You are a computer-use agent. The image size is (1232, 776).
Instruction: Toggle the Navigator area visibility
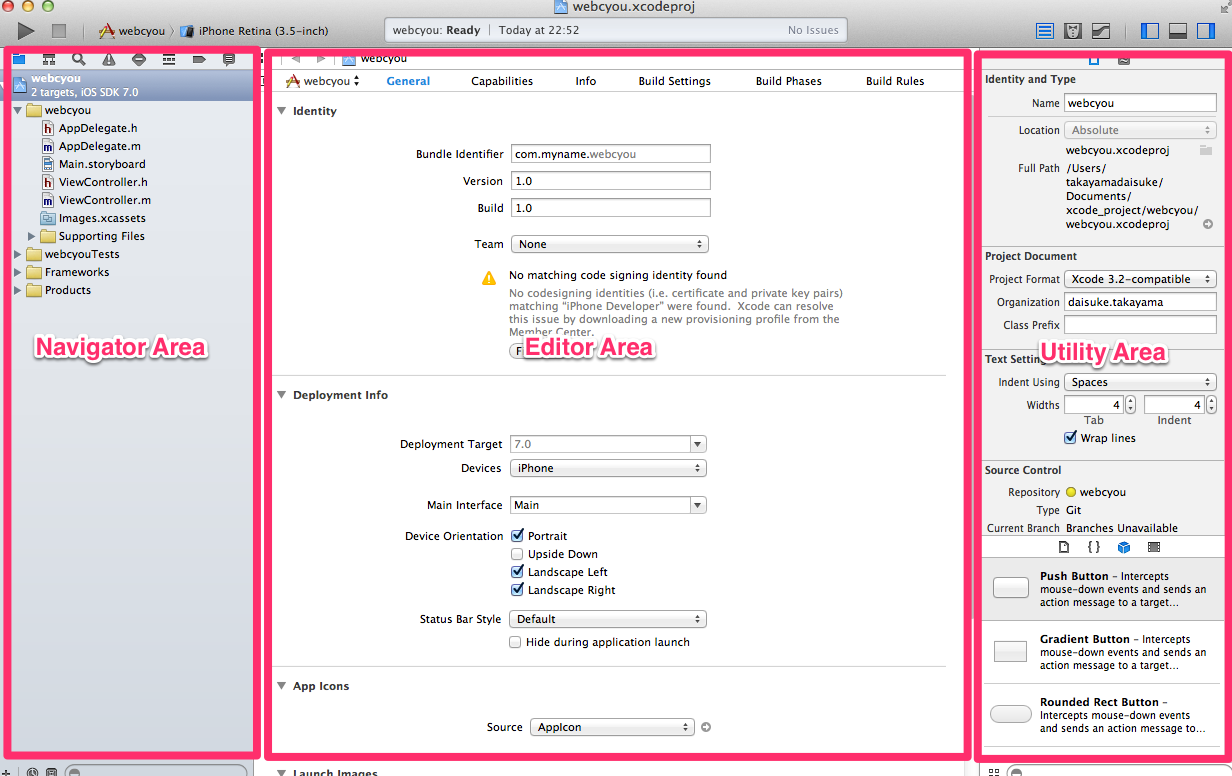[x=1150, y=31]
